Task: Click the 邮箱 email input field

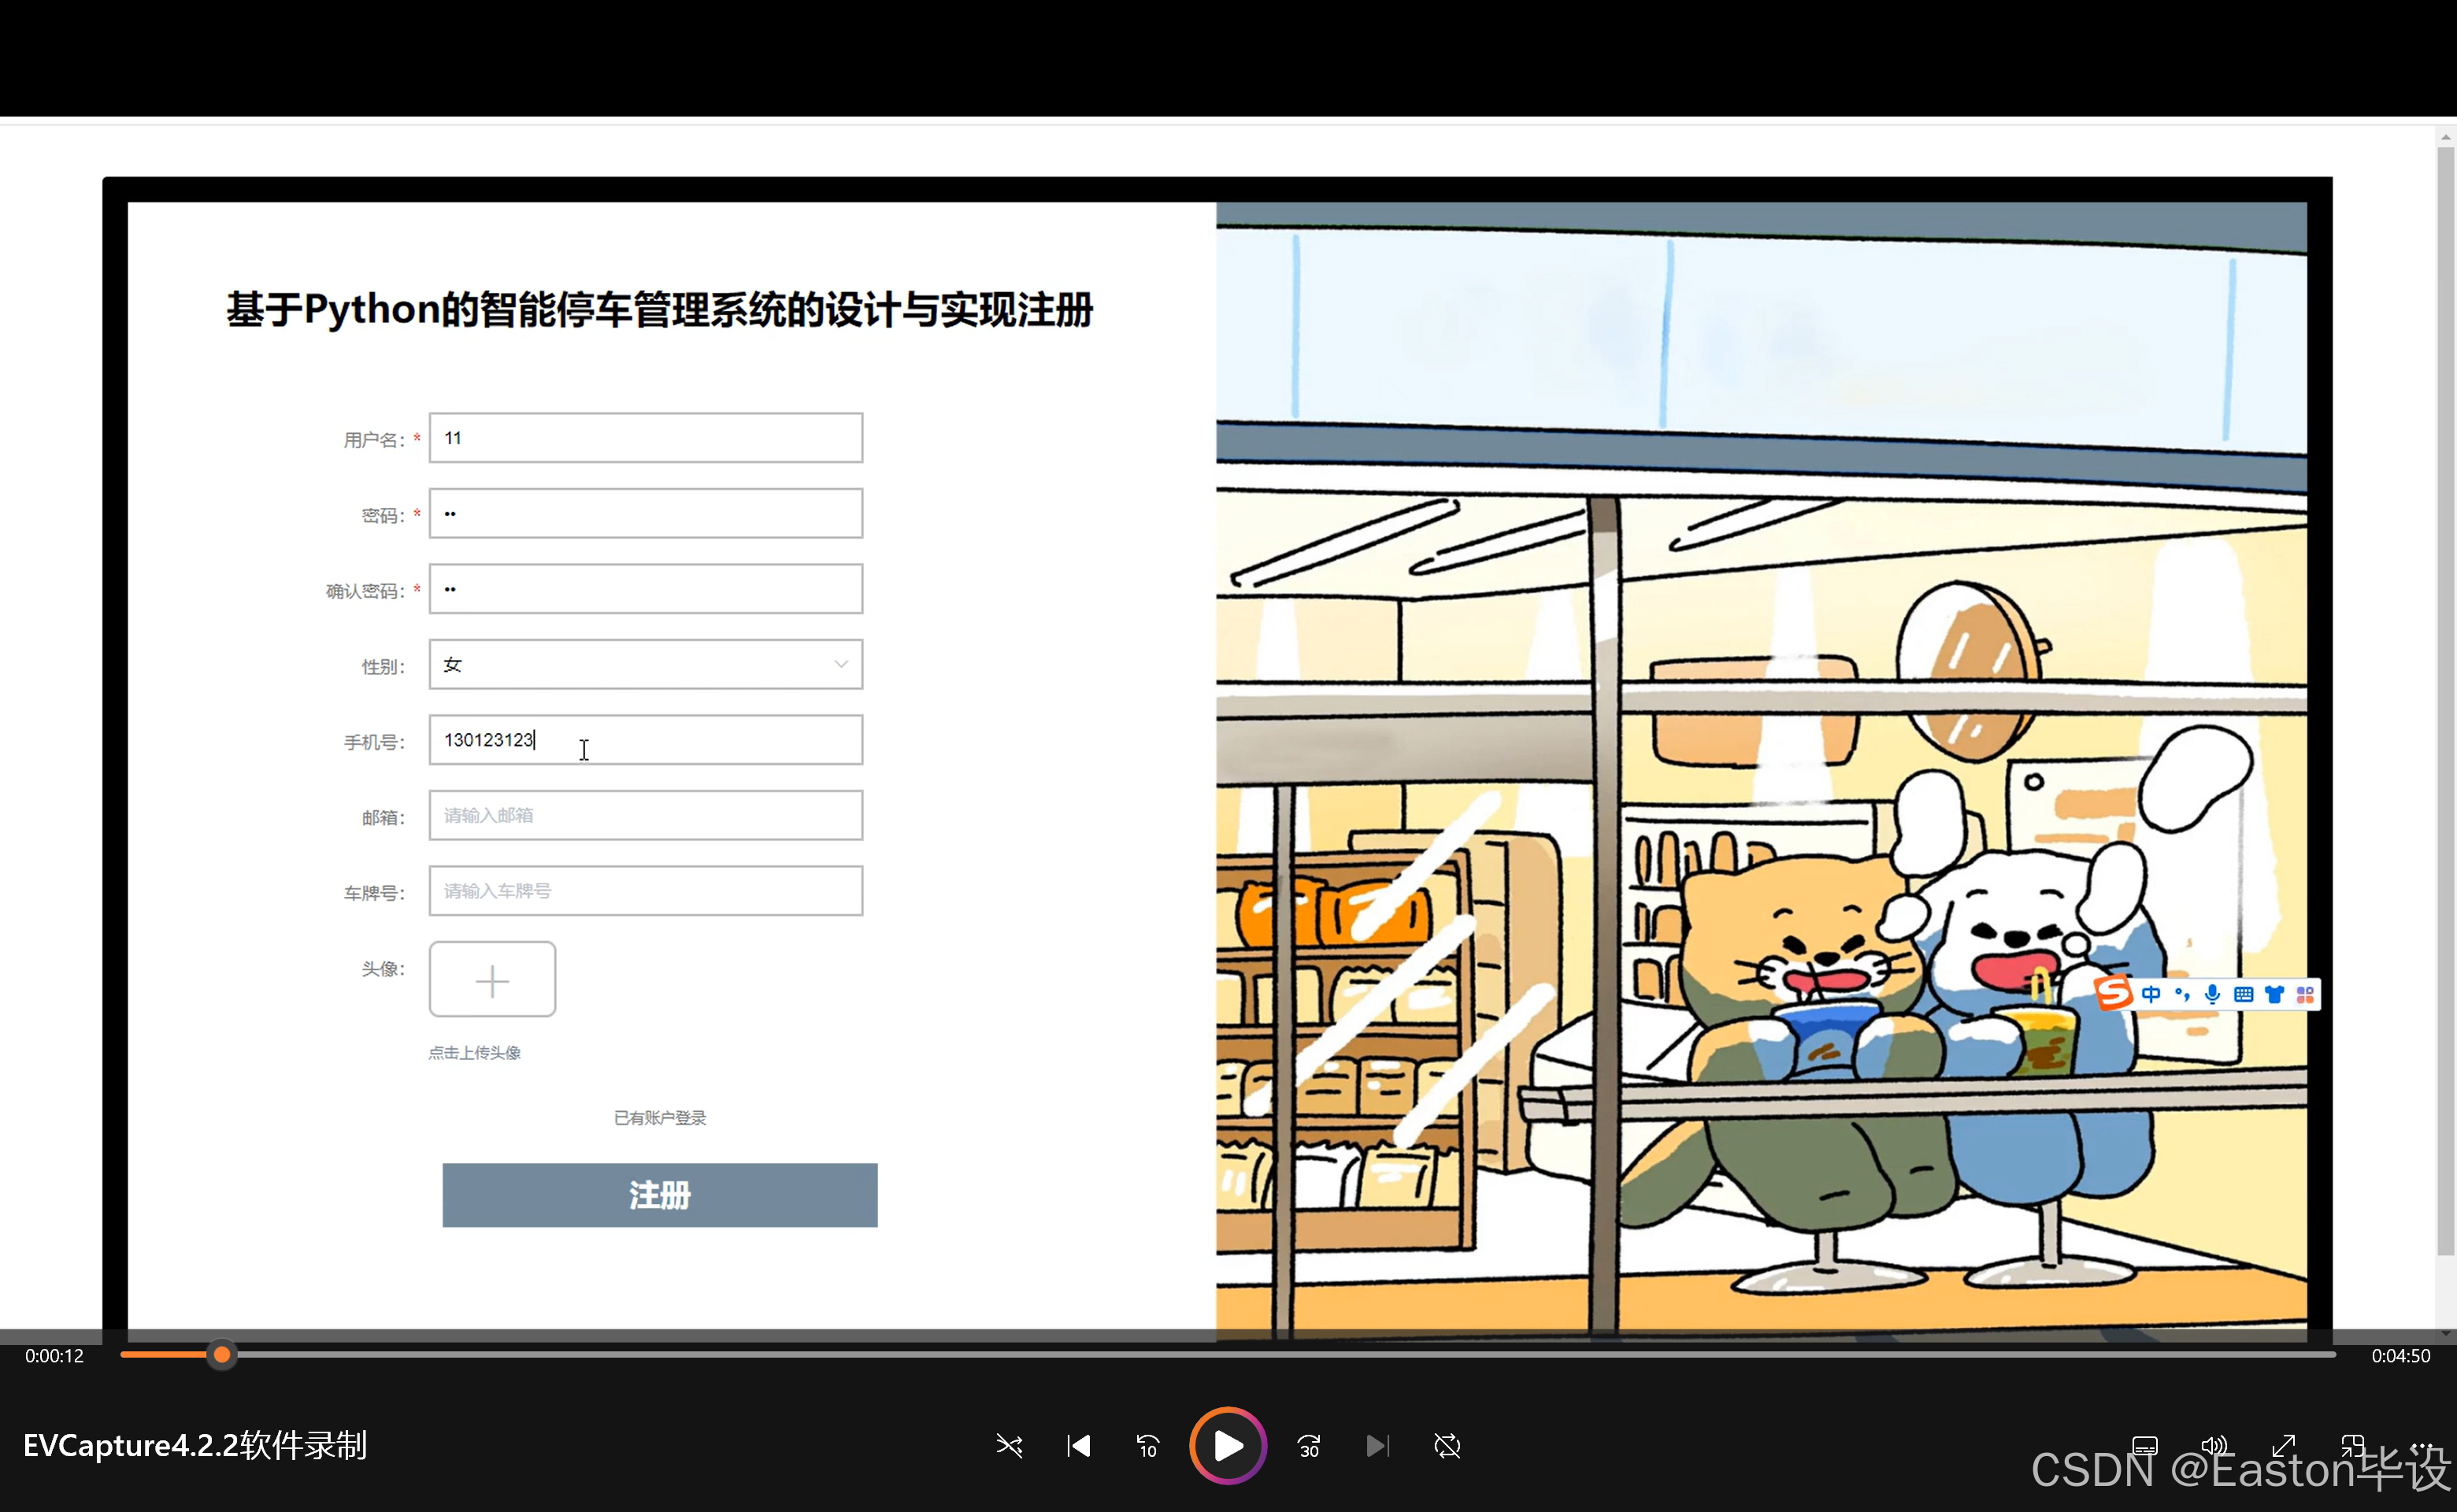Action: [x=646, y=815]
